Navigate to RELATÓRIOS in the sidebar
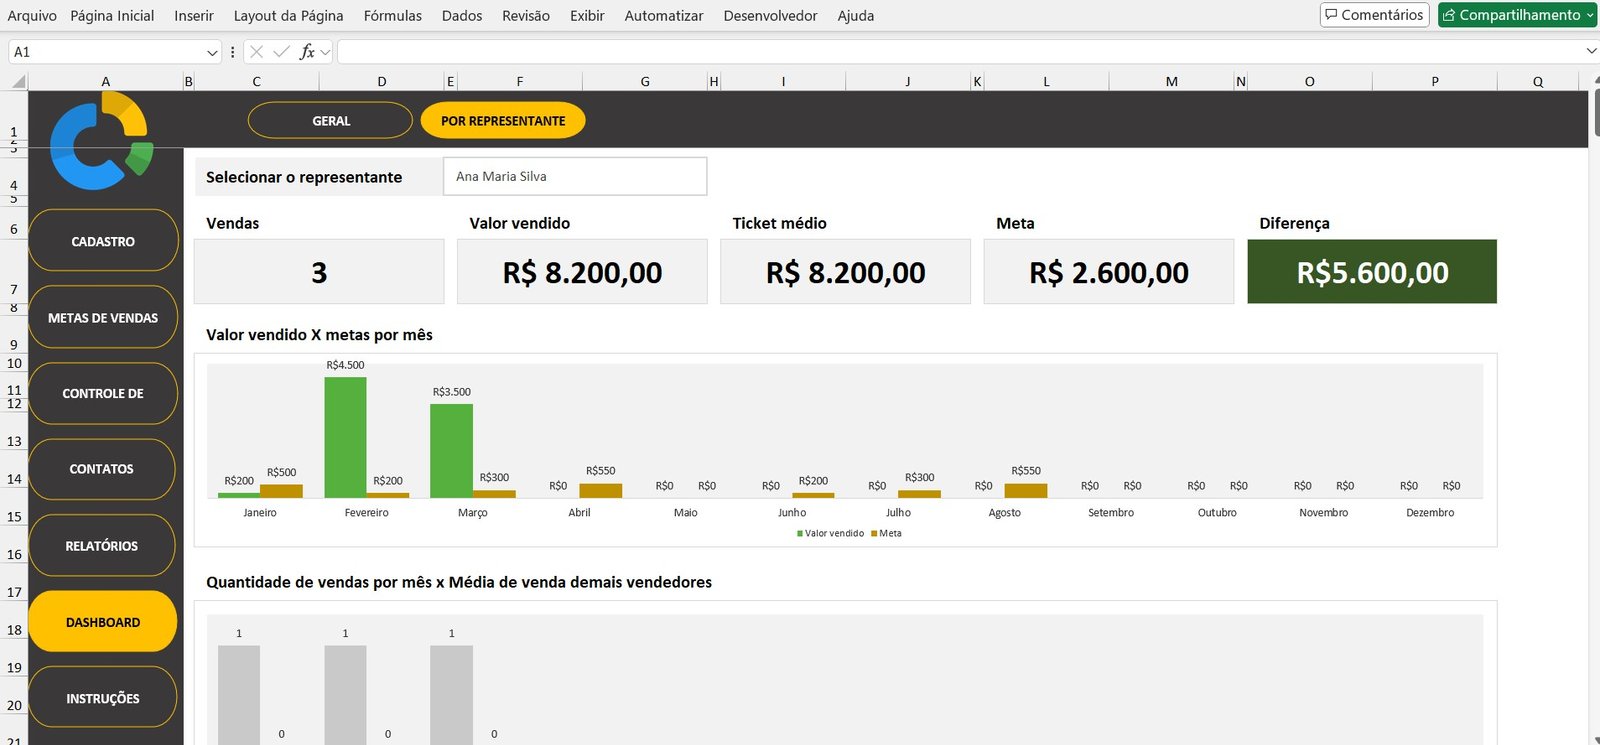Screen dimensions: 1600x745 102,546
